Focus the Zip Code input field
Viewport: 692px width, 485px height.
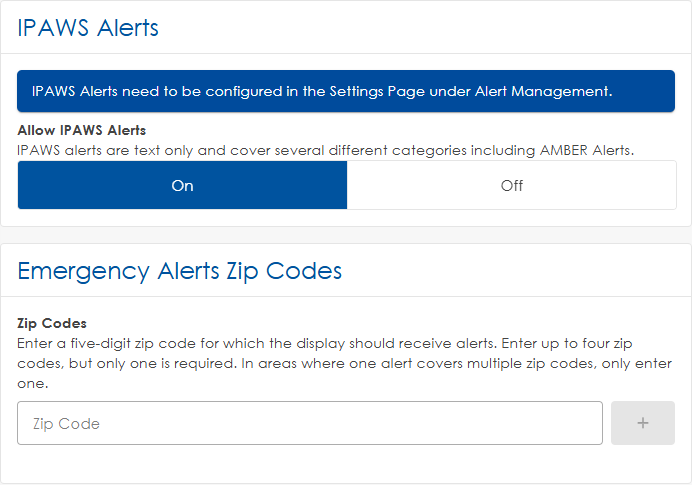point(310,423)
